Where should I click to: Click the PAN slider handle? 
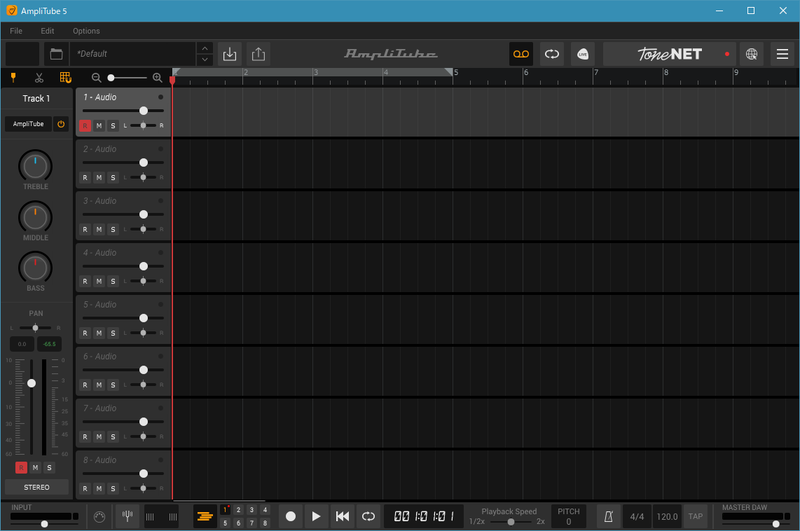pos(35,327)
